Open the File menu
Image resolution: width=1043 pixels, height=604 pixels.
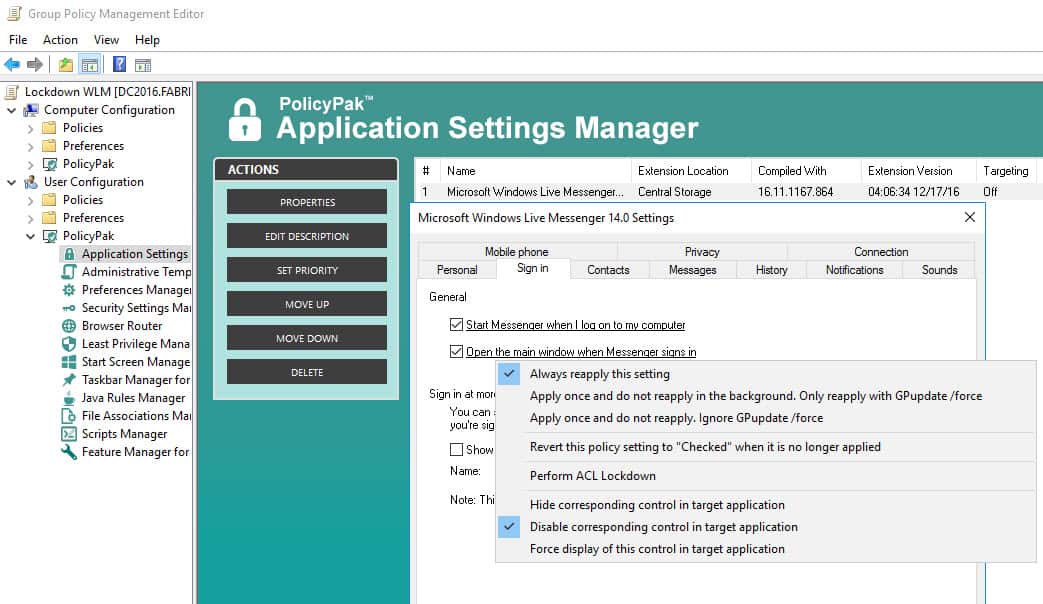(18, 40)
